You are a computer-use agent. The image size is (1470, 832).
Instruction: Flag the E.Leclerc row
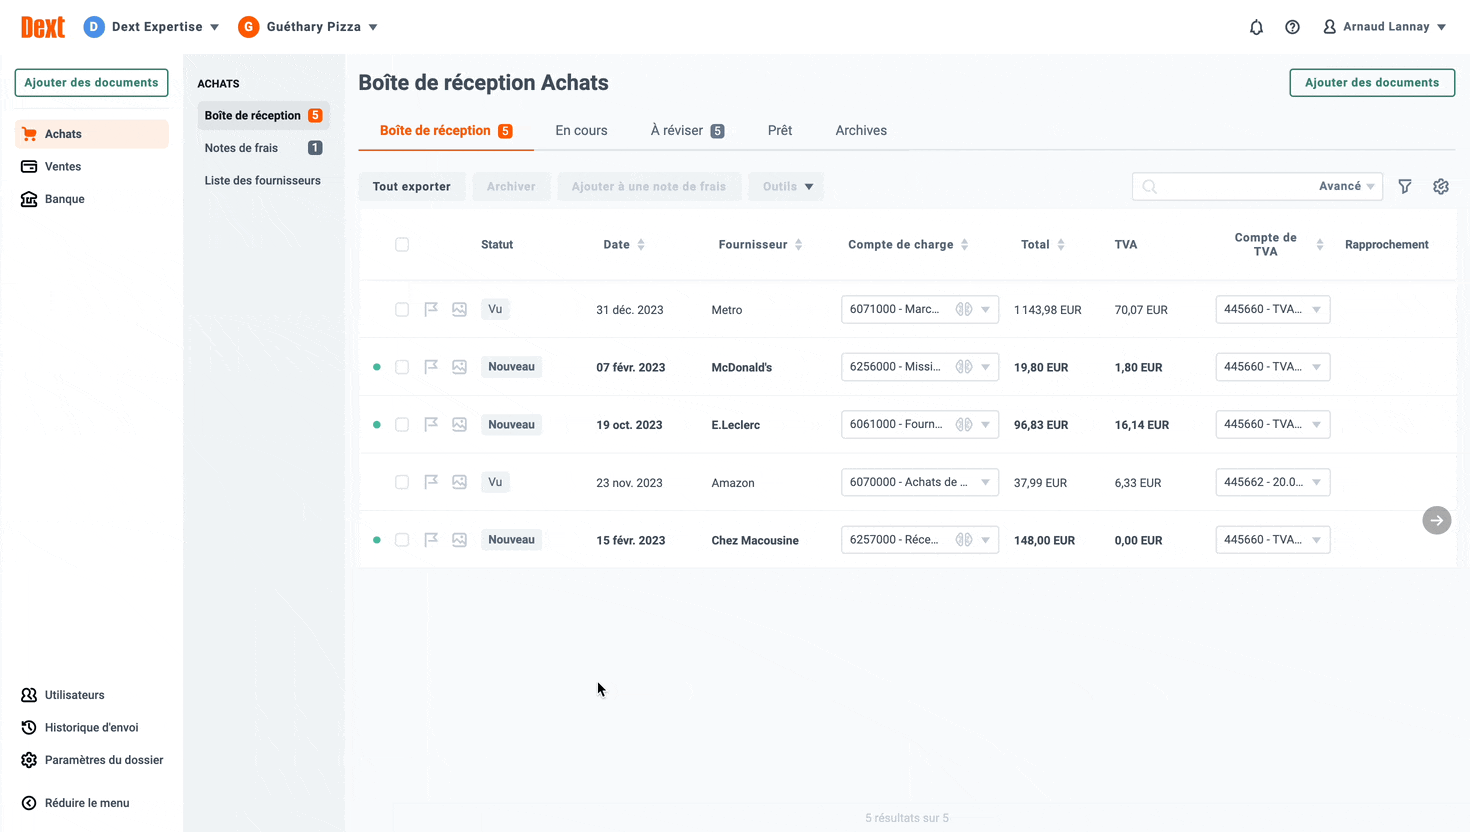(x=431, y=425)
